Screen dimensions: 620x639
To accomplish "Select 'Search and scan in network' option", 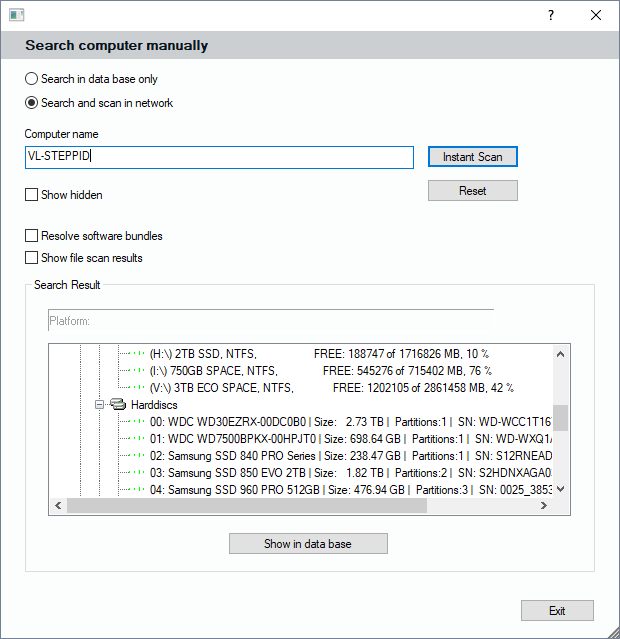I will (32, 103).
